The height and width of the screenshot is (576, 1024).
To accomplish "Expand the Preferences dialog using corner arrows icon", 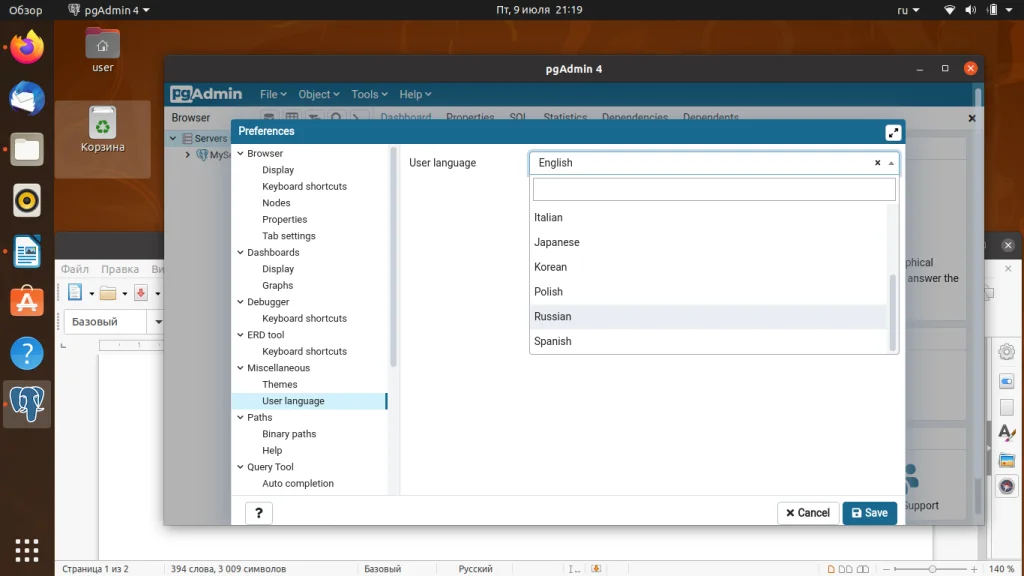I will [x=891, y=130].
